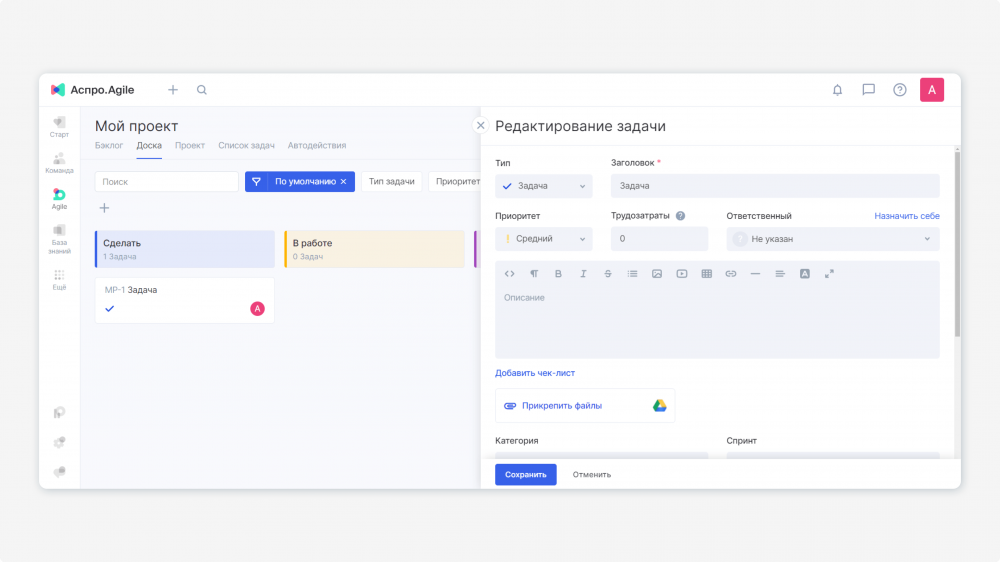Open text alignment options
The image size is (1000, 562).
pyautogui.click(x=780, y=274)
